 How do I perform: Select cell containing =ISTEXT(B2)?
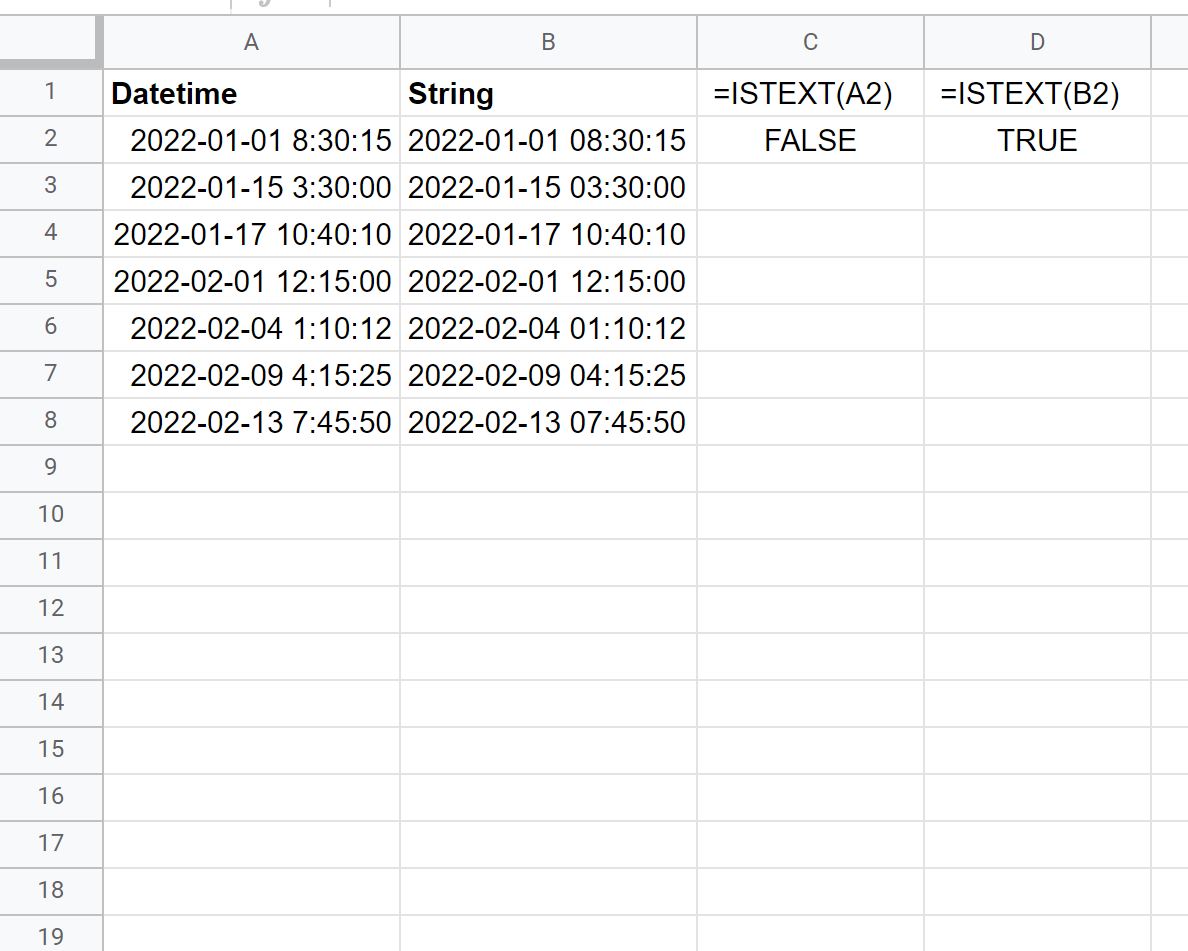click(1037, 93)
